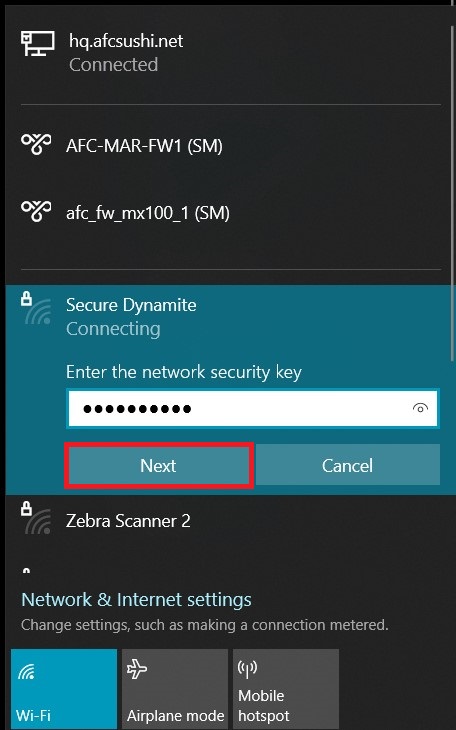Click the Zebra Scanner 2 Wi-Fi signal icon
This screenshot has width=456, height=730.
(x=37, y=518)
